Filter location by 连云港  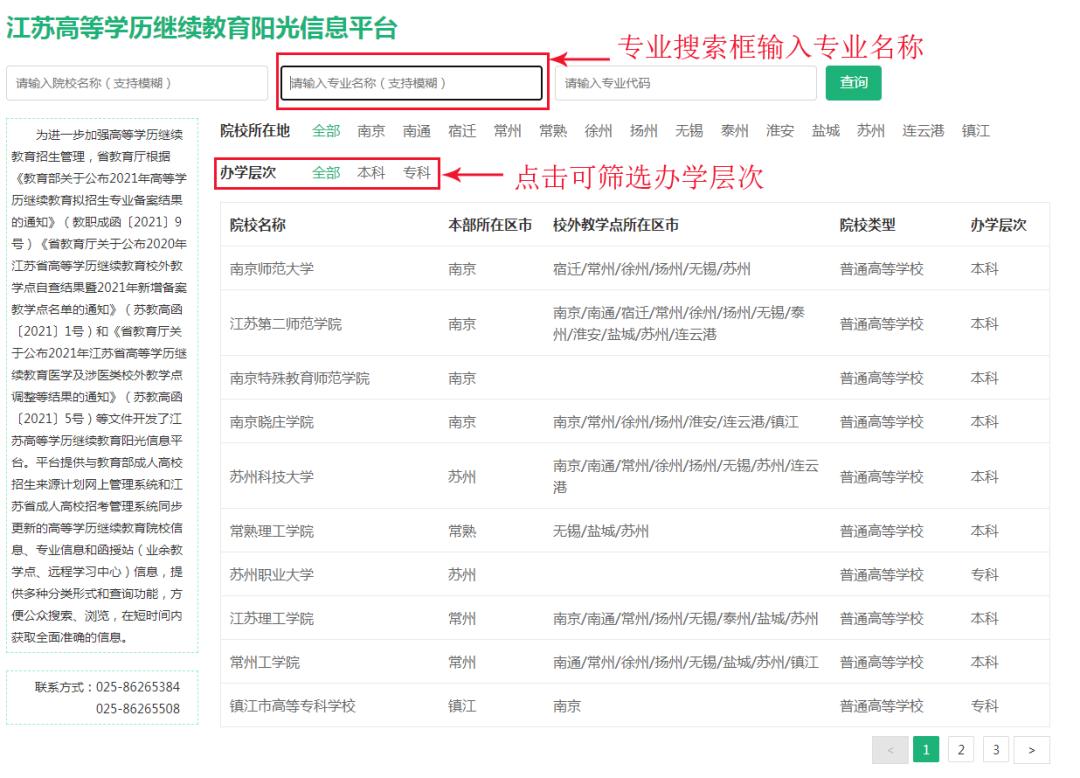[923, 131]
